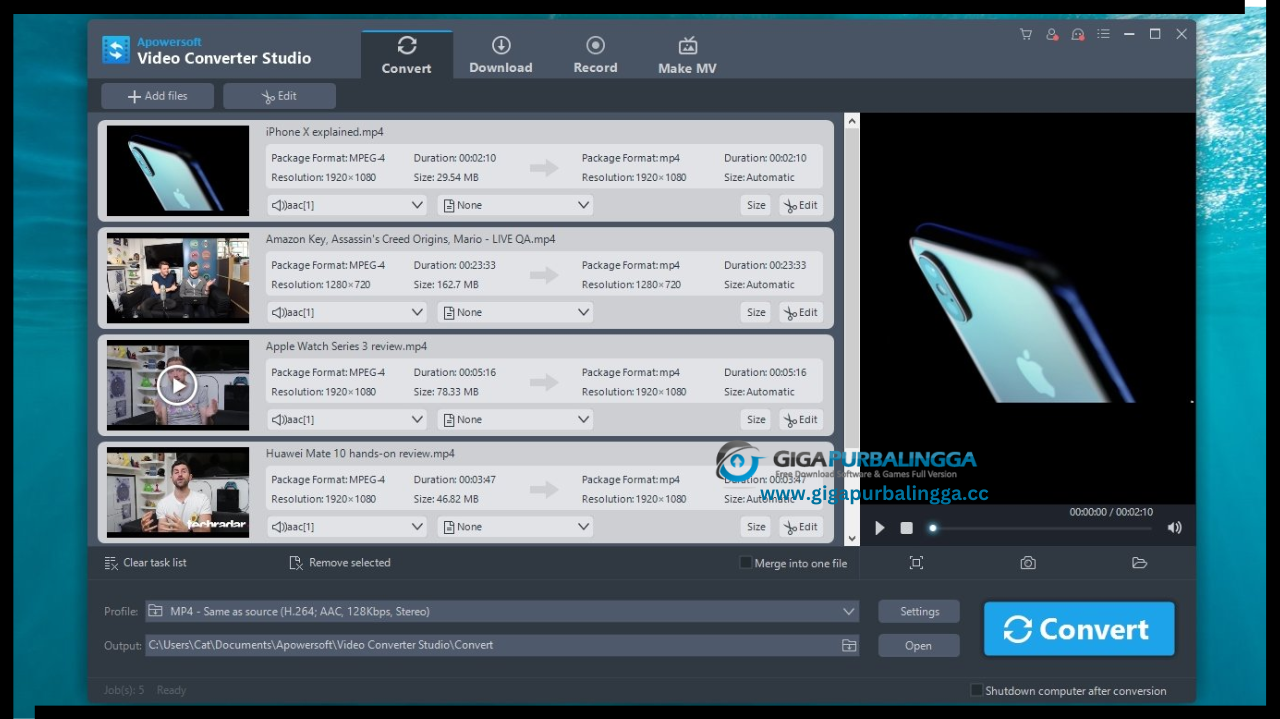Open snapshot folder icon under preview
Image resolution: width=1280 pixels, height=719 pixels.
[x=1139, y=563]
